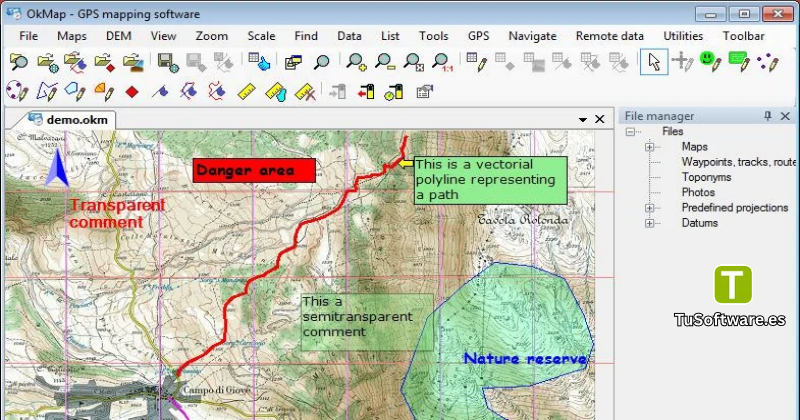Click the crosshair with pencil tool icon

click(x=682, y=62)
